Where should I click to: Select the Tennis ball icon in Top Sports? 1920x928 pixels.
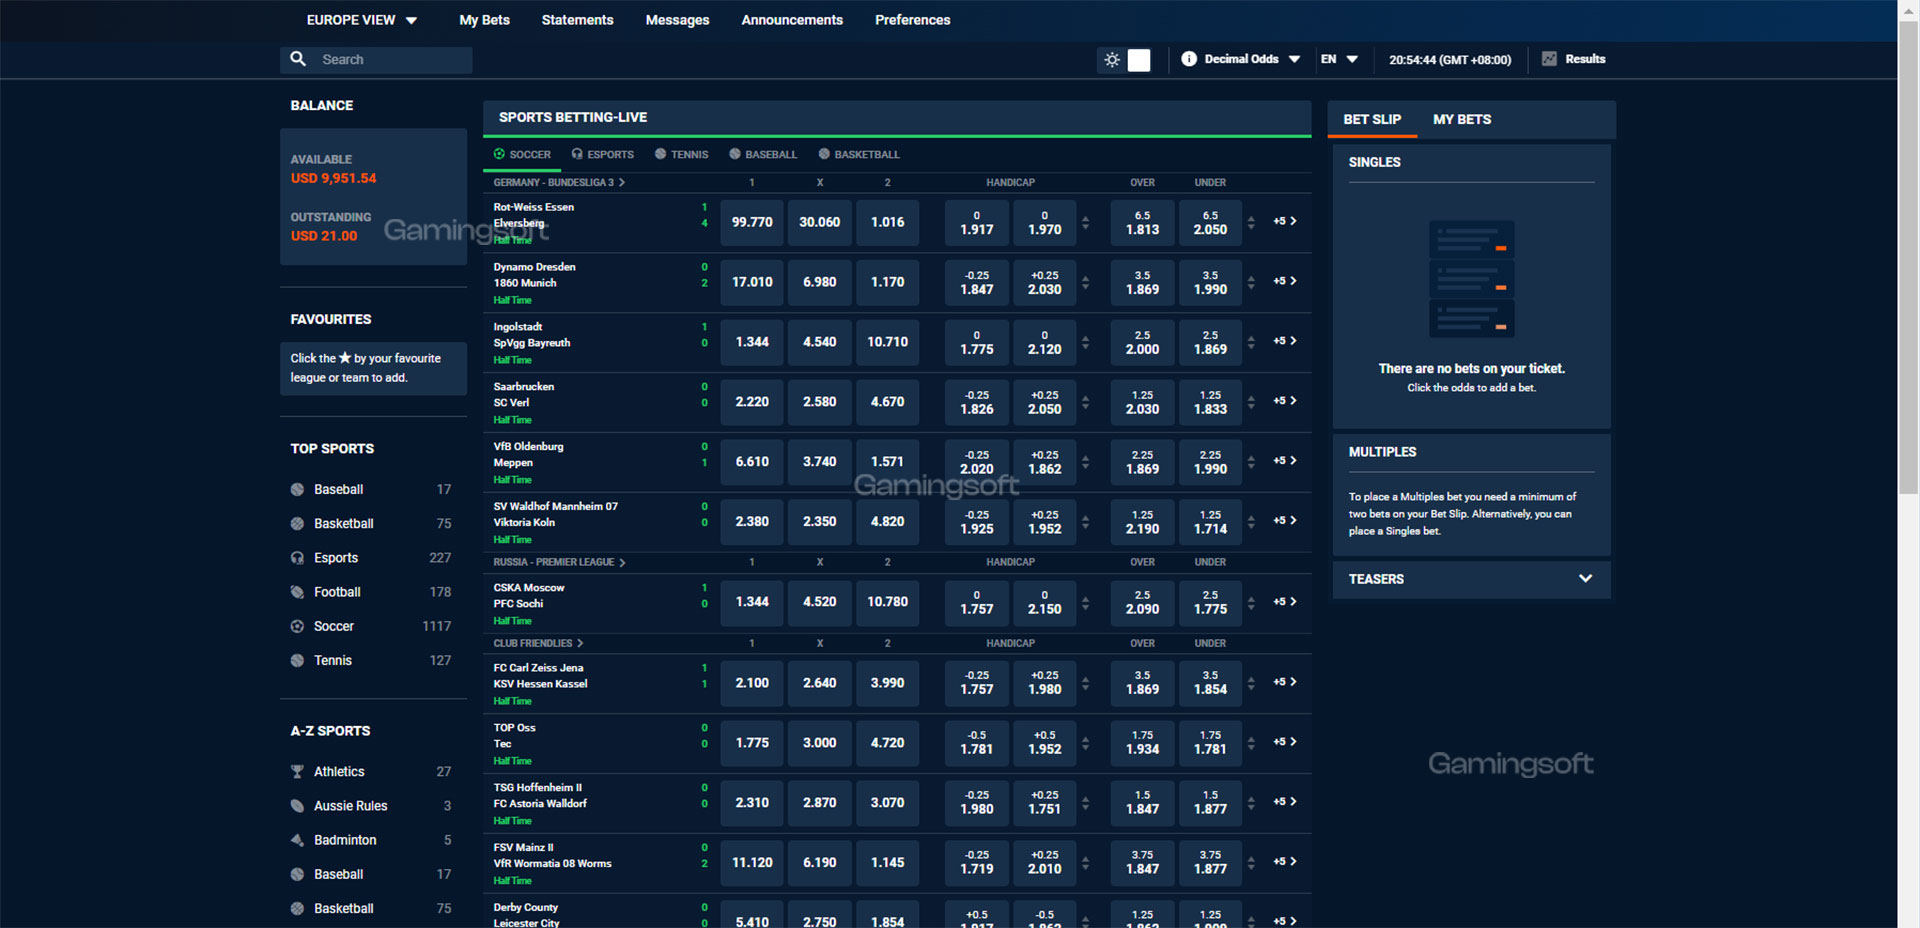[297, 660]
